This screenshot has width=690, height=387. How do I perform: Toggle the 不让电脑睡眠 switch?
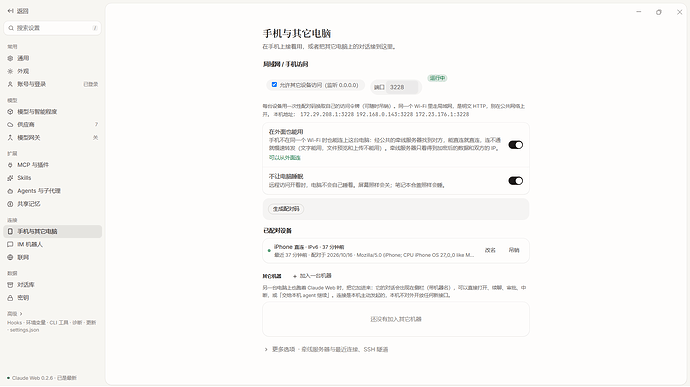coord(515,181)
